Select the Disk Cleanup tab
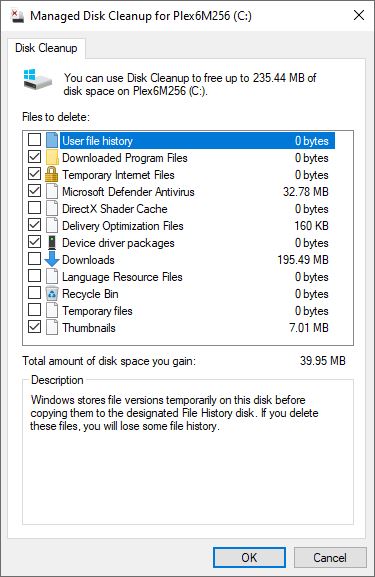The width and height of the screenshot is (375, 577). (x=46, y=48)
